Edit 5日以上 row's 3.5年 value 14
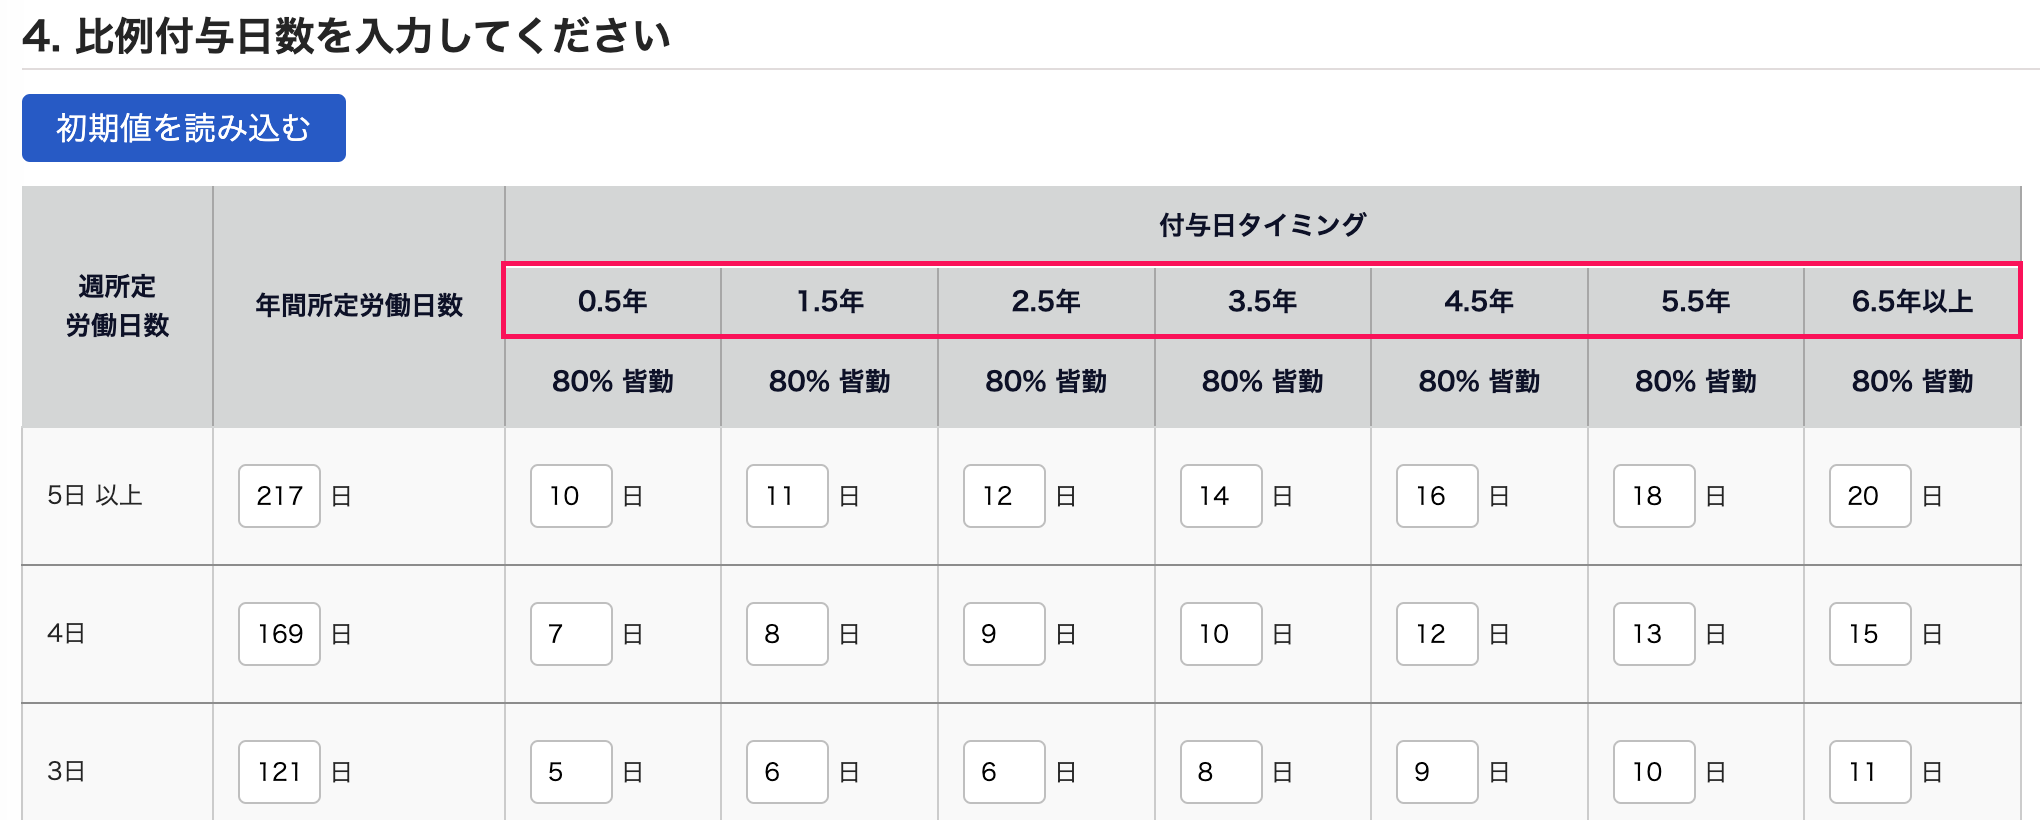The height and width of the screenshot is (820, 2040). 1221,496
